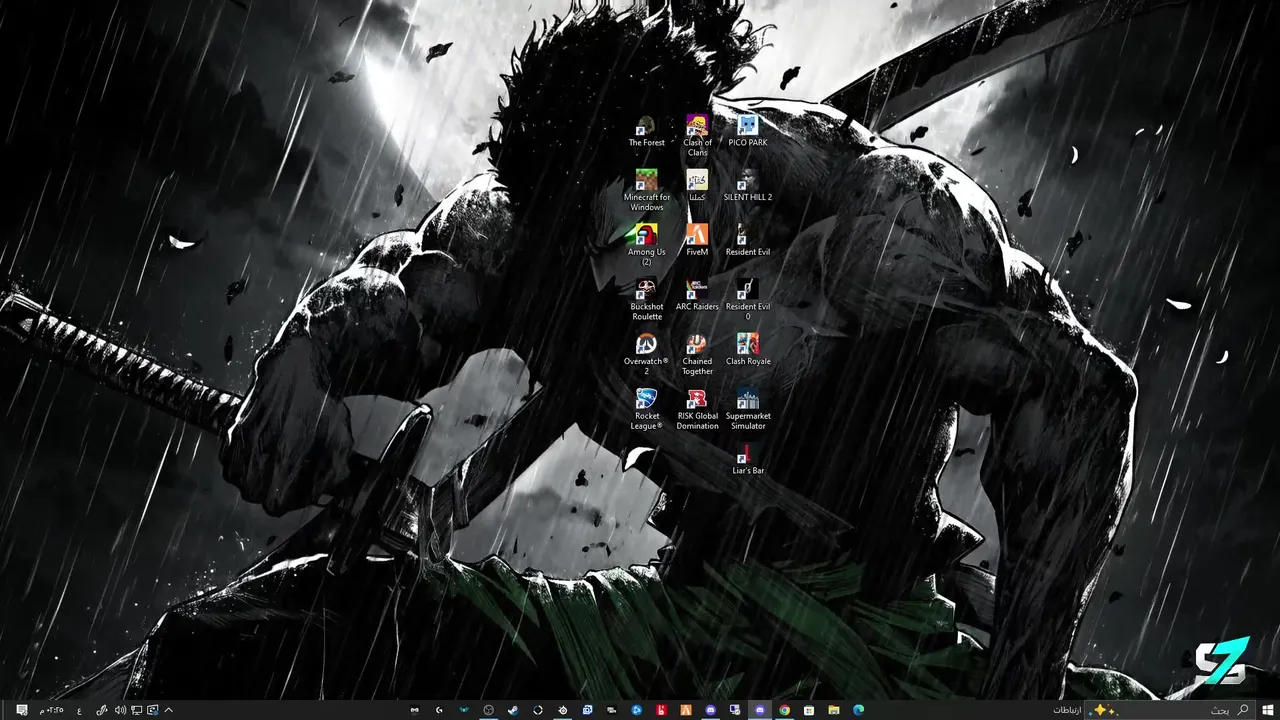1280x720 pixels.
Task: Launch Clash of Clans shortcut
Action: (x=697, y=136)
